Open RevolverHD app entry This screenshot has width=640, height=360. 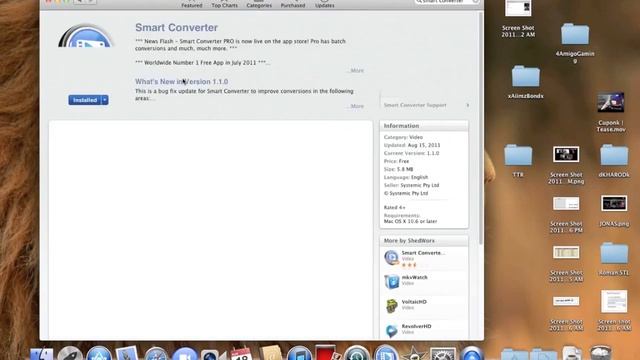click(x=424, y=330)
